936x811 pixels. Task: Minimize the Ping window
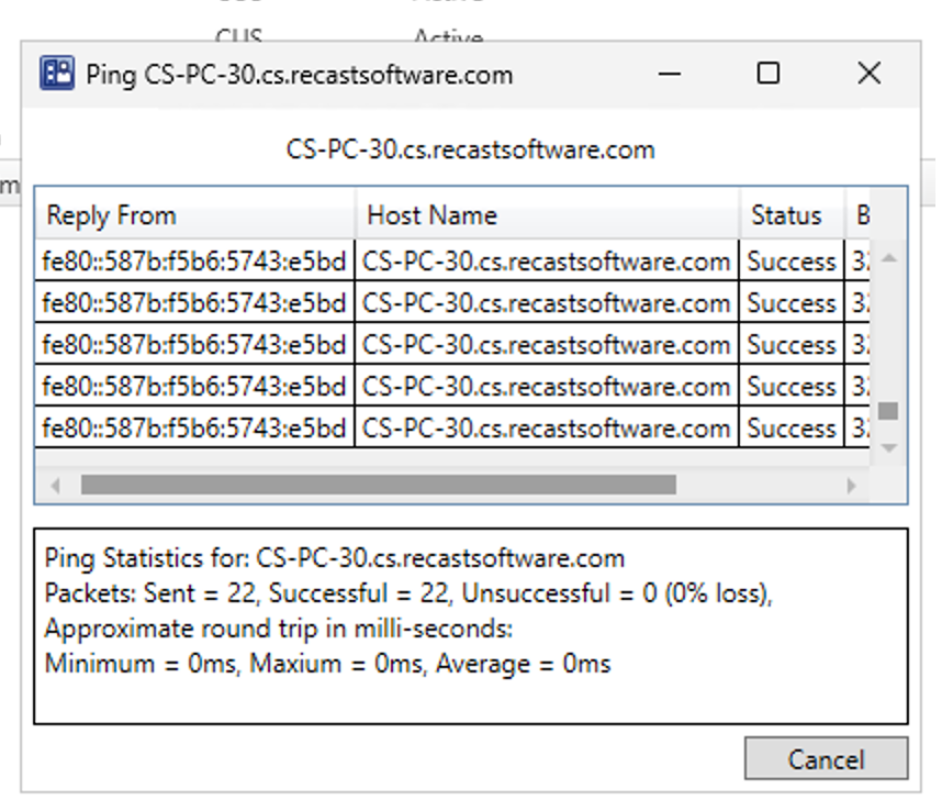669,74
